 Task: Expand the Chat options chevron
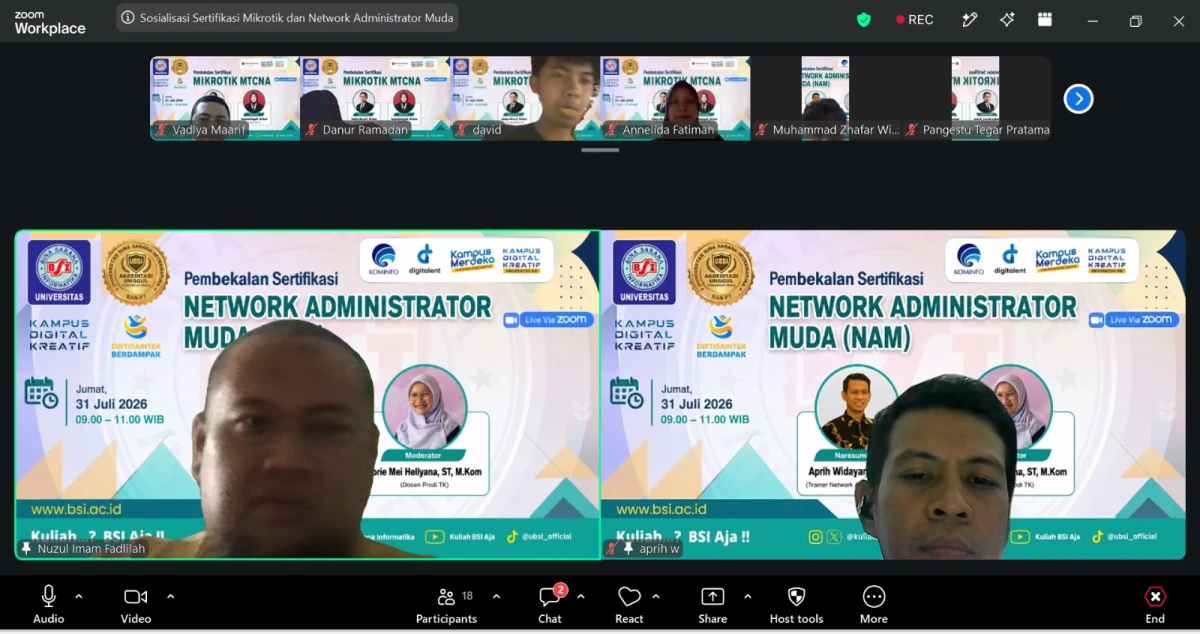(581, 596)
